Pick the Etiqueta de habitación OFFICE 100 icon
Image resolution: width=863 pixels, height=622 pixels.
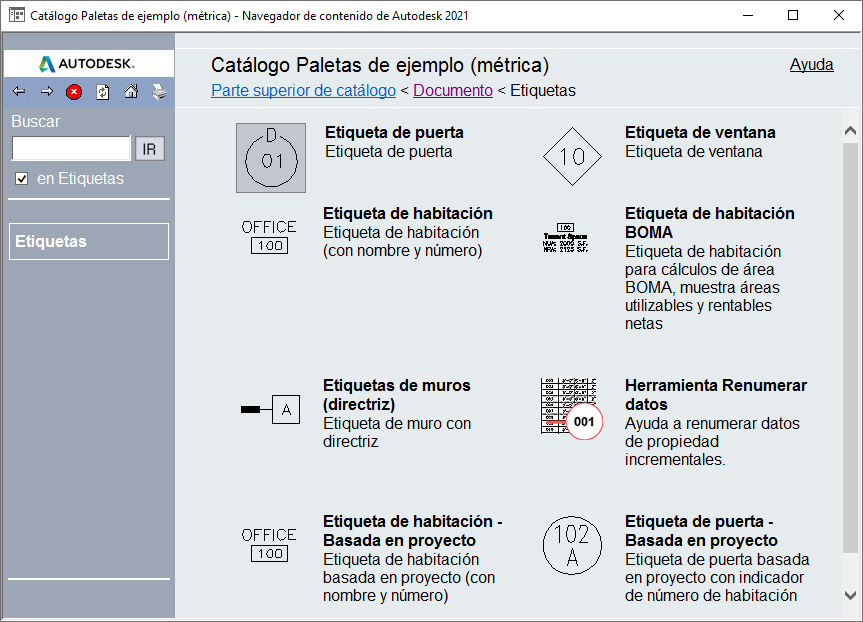tap(269, 237)
